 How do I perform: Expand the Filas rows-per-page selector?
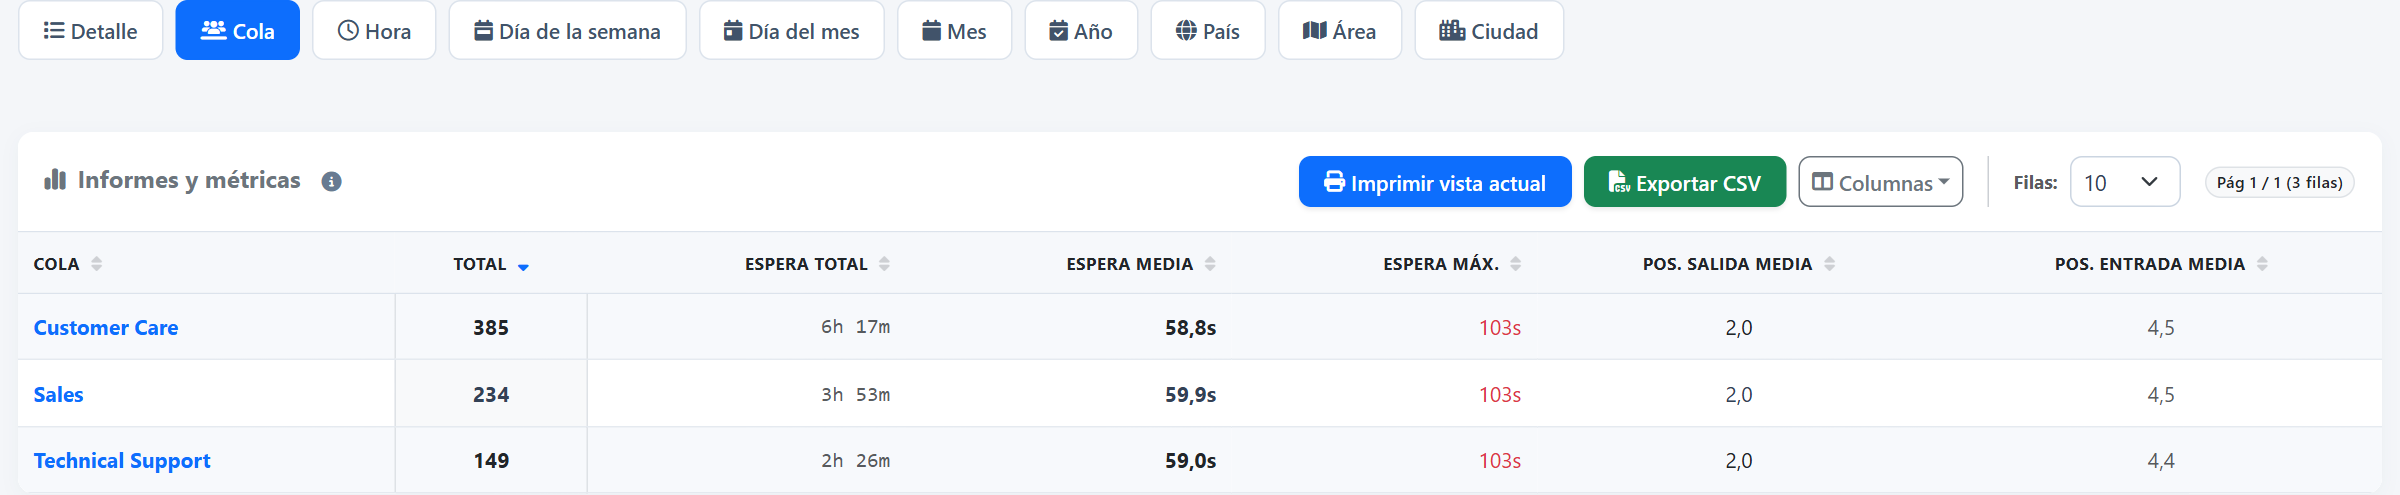tap(2124, 182)
